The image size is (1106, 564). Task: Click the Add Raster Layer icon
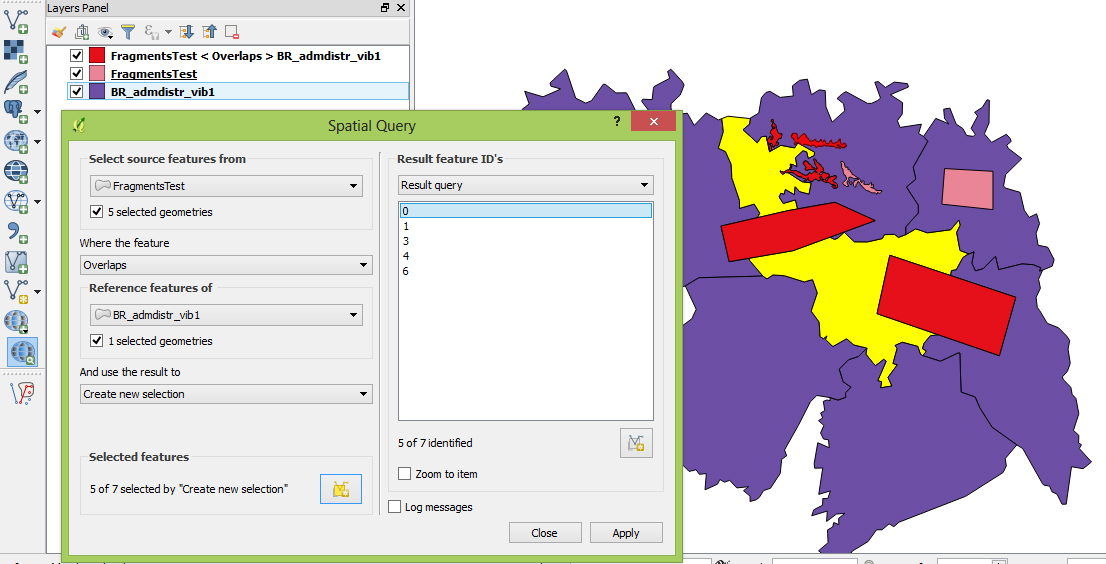(16, 51)
